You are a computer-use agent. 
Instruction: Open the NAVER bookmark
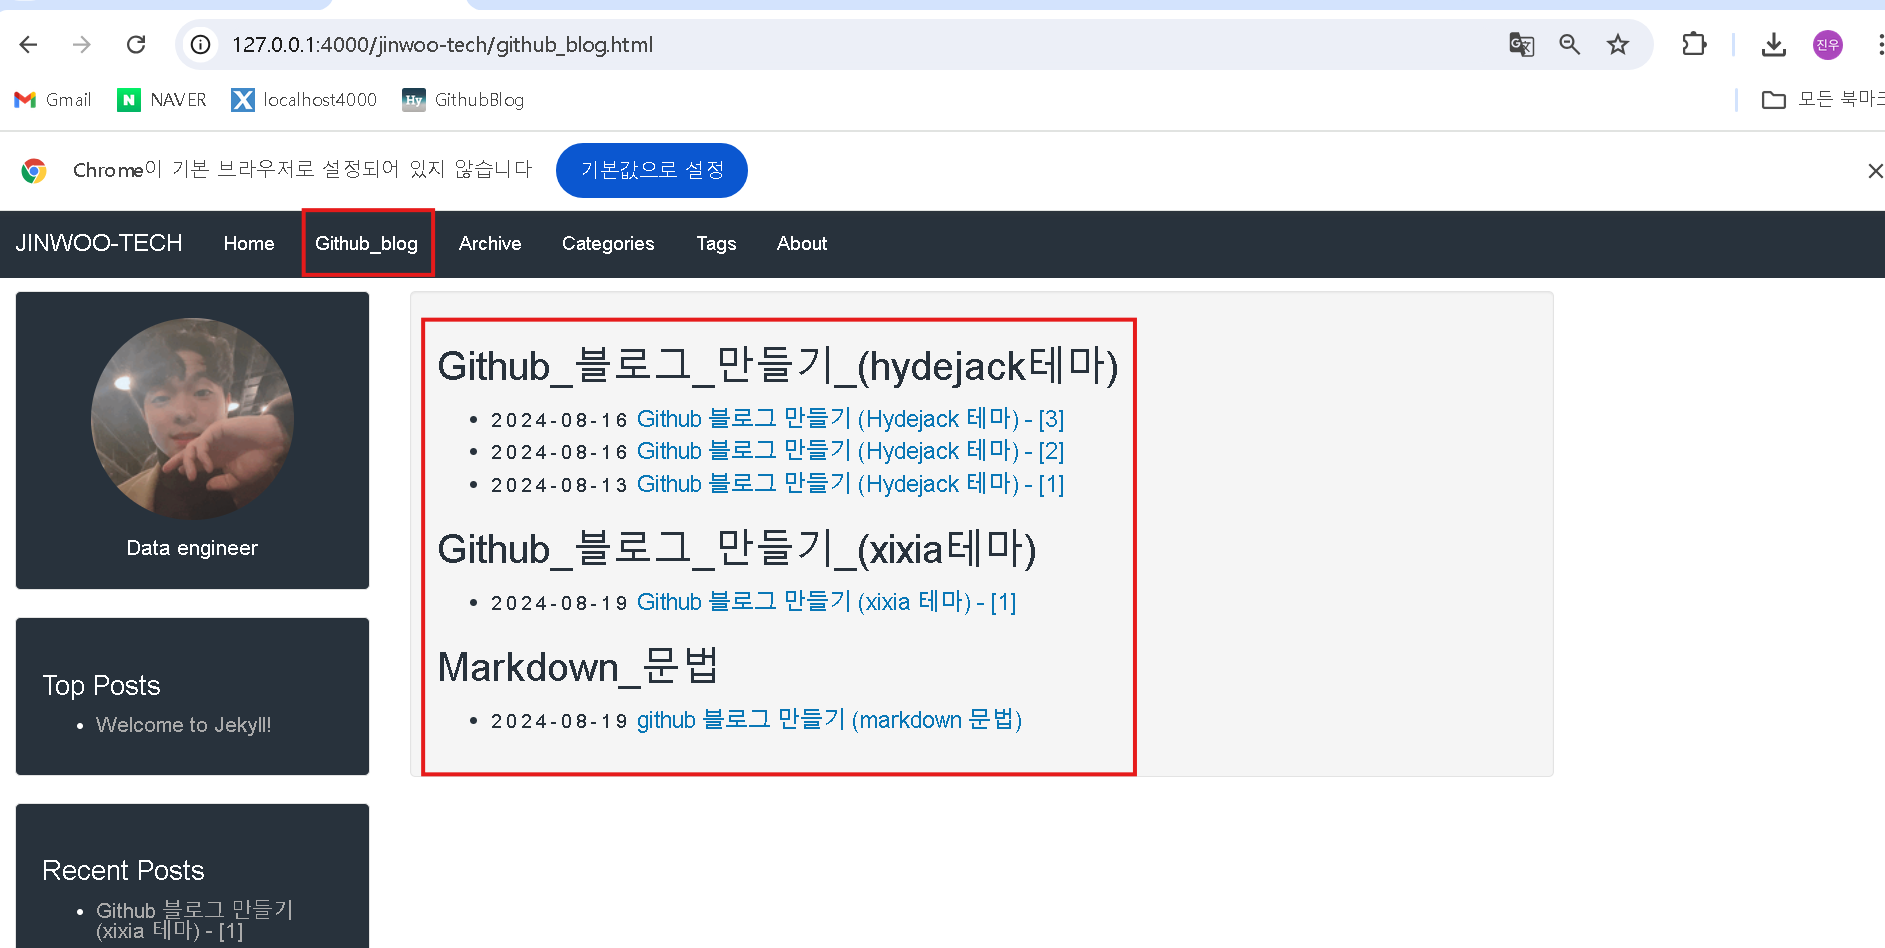tap(162, 100)
